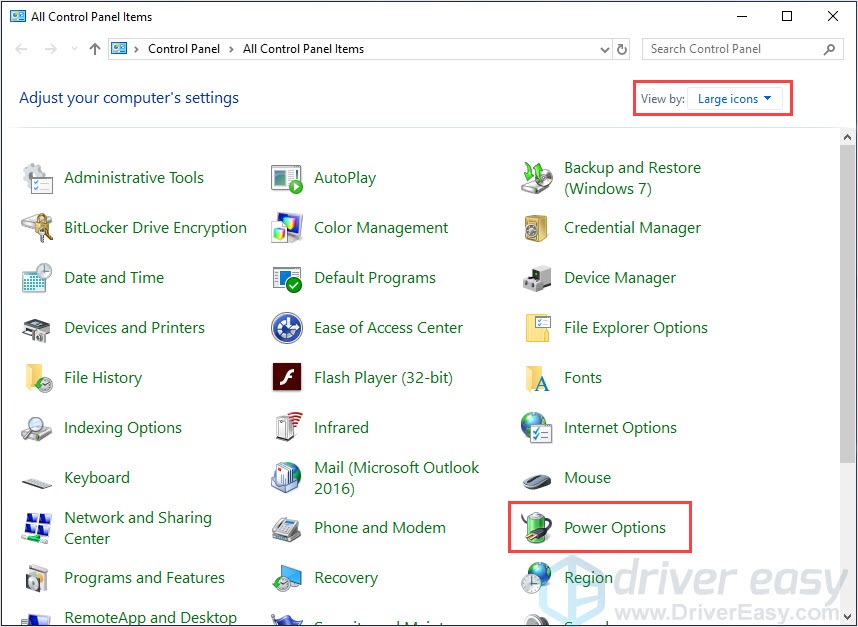Expand the address bar history dropdown arrow
858x627 pixels.
point(605,49)
